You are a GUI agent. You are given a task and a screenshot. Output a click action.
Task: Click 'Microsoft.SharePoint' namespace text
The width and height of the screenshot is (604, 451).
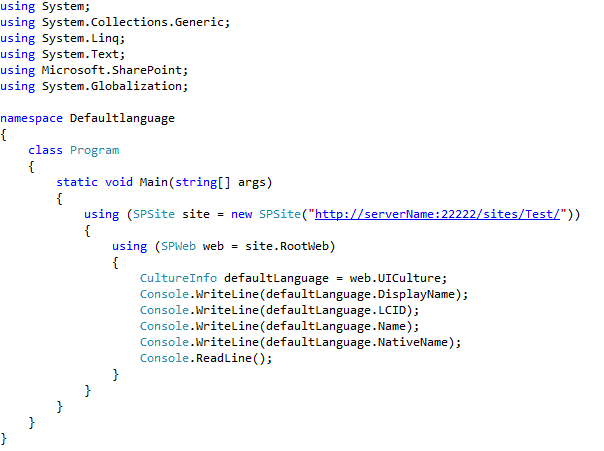(112, 70)
